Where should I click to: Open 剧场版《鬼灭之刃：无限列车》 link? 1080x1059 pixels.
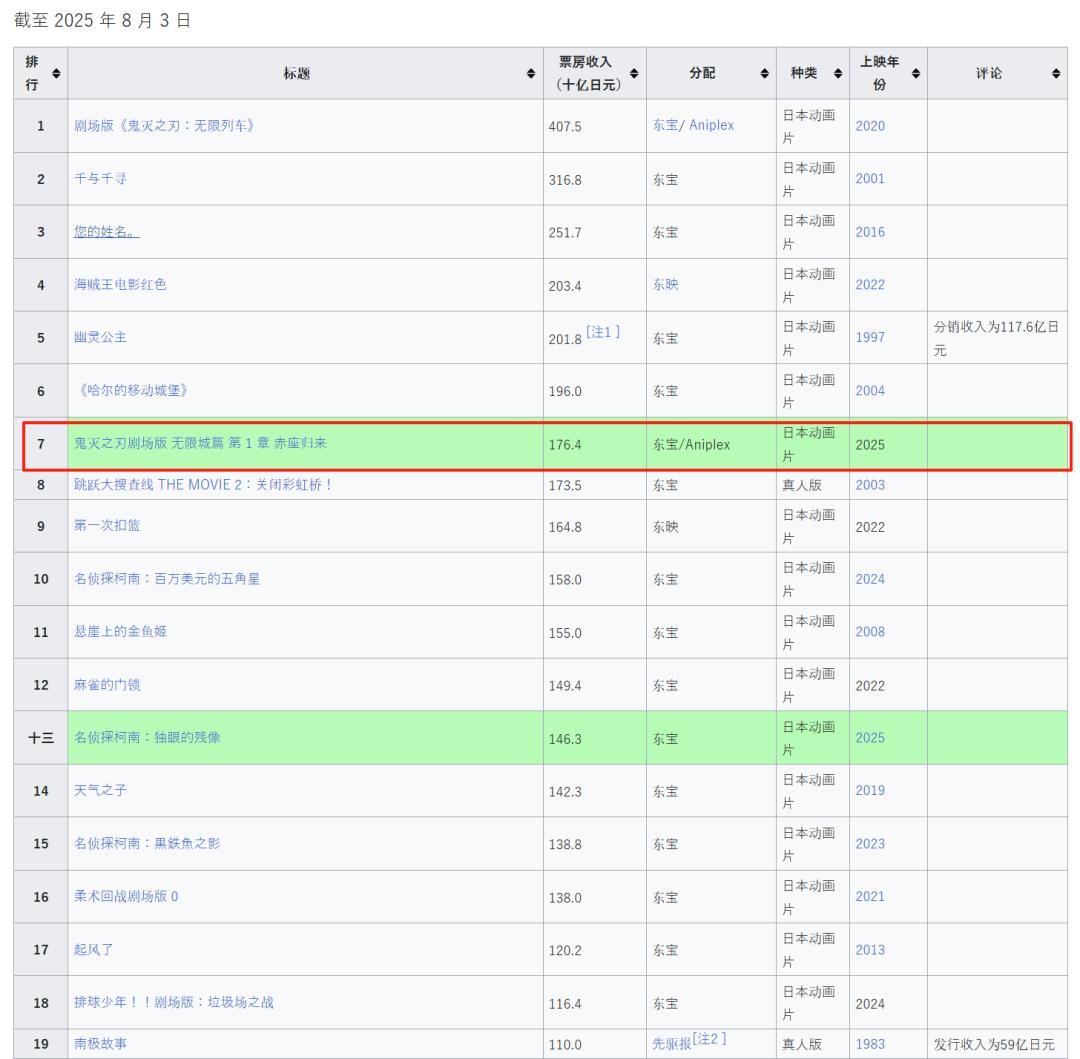[x=164, y=126]
